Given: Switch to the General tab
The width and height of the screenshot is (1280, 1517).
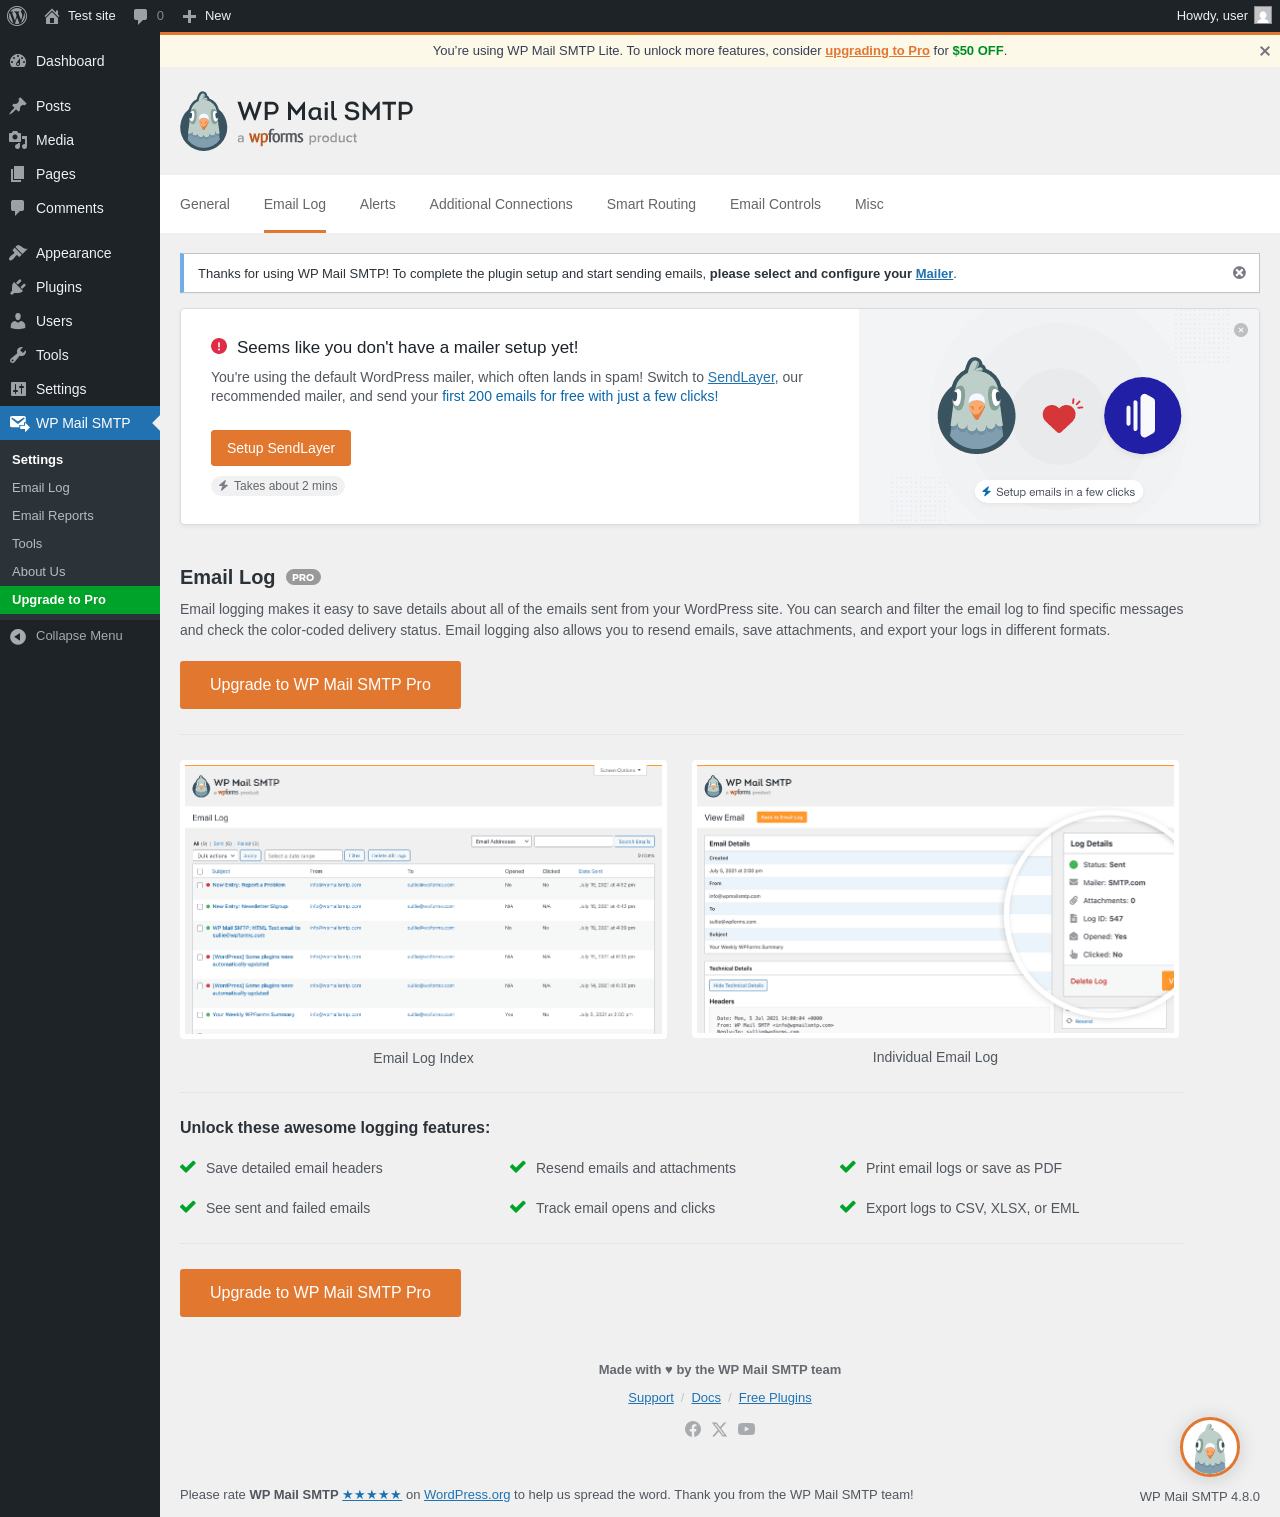Looking at the screenshot, I should coord(205,204).
